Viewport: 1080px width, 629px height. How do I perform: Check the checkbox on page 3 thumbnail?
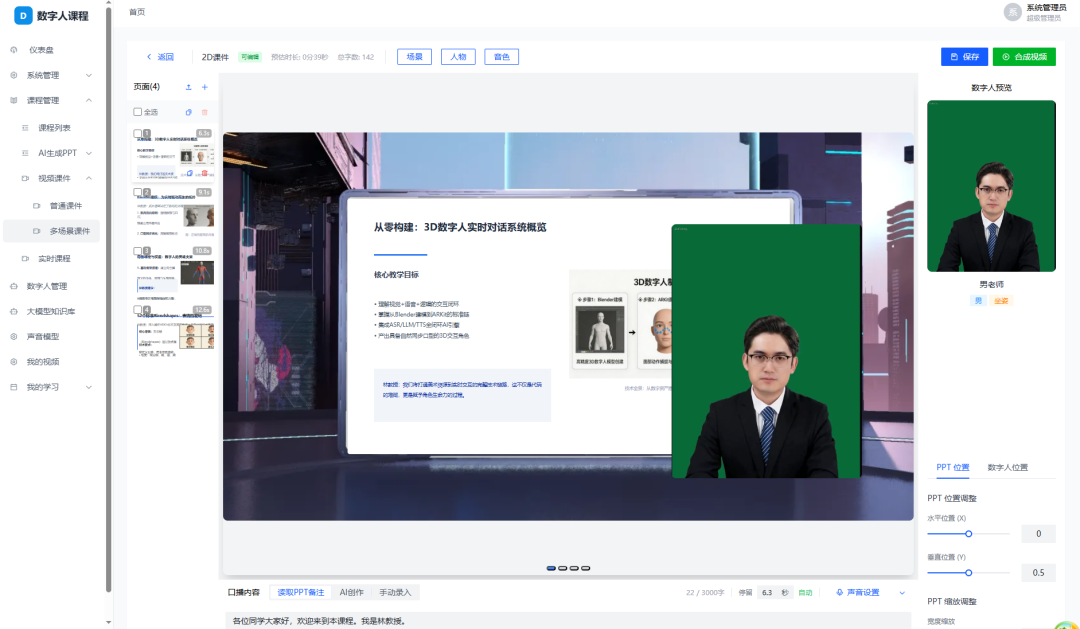138,251
